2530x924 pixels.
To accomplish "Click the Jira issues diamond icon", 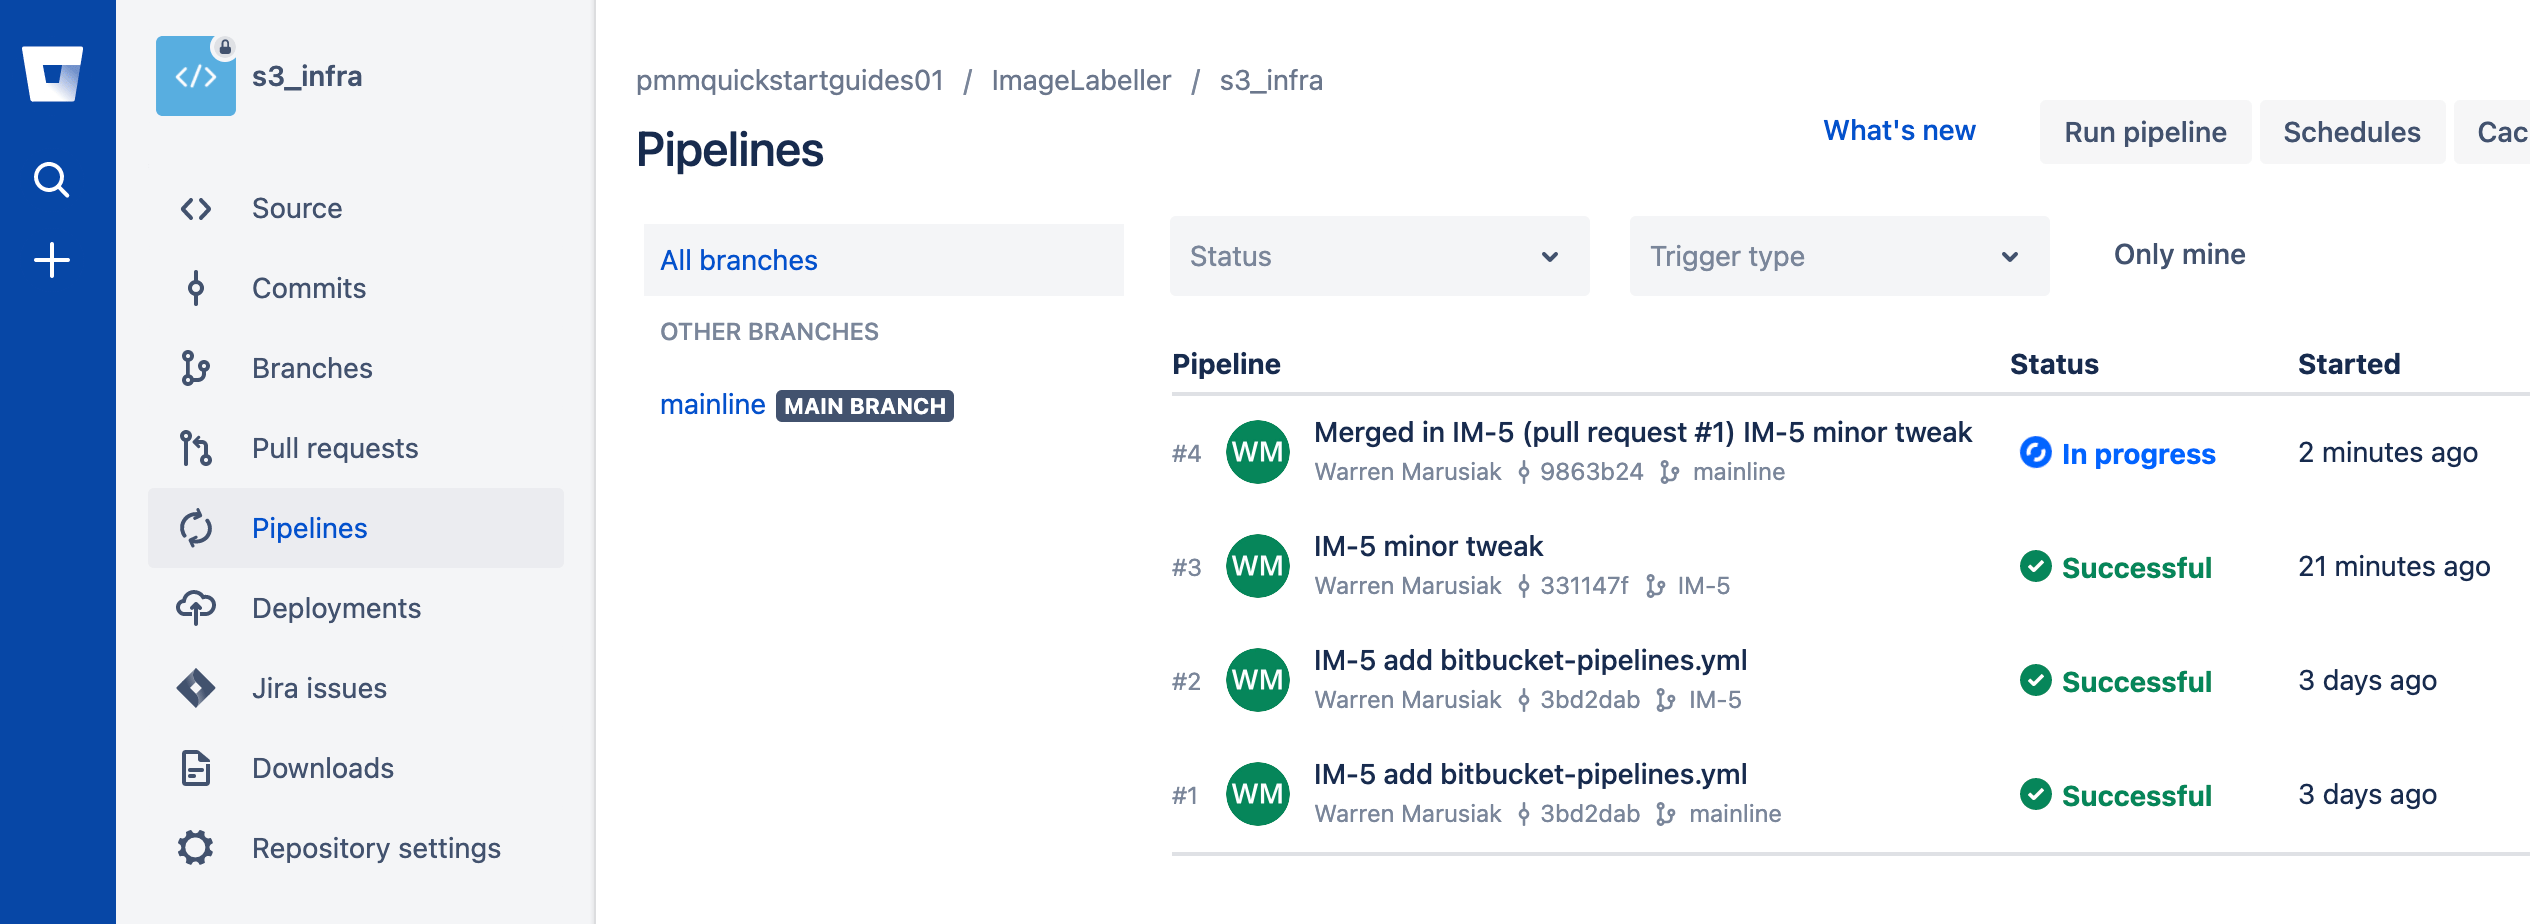I will click(x=196, y=688).
